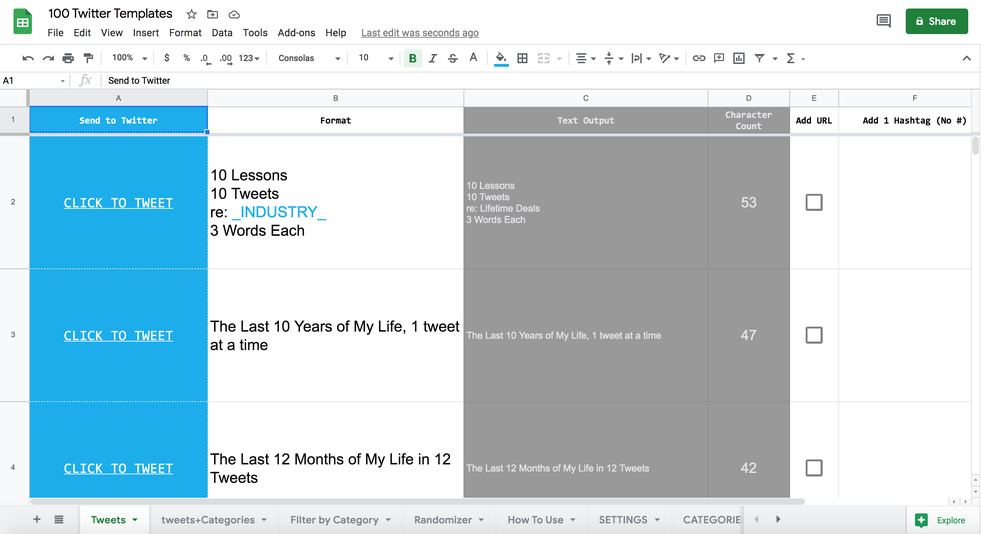The height and width of the screenshot is (534, 981).
Task: Click the Print icon
Action: [68, 59]
